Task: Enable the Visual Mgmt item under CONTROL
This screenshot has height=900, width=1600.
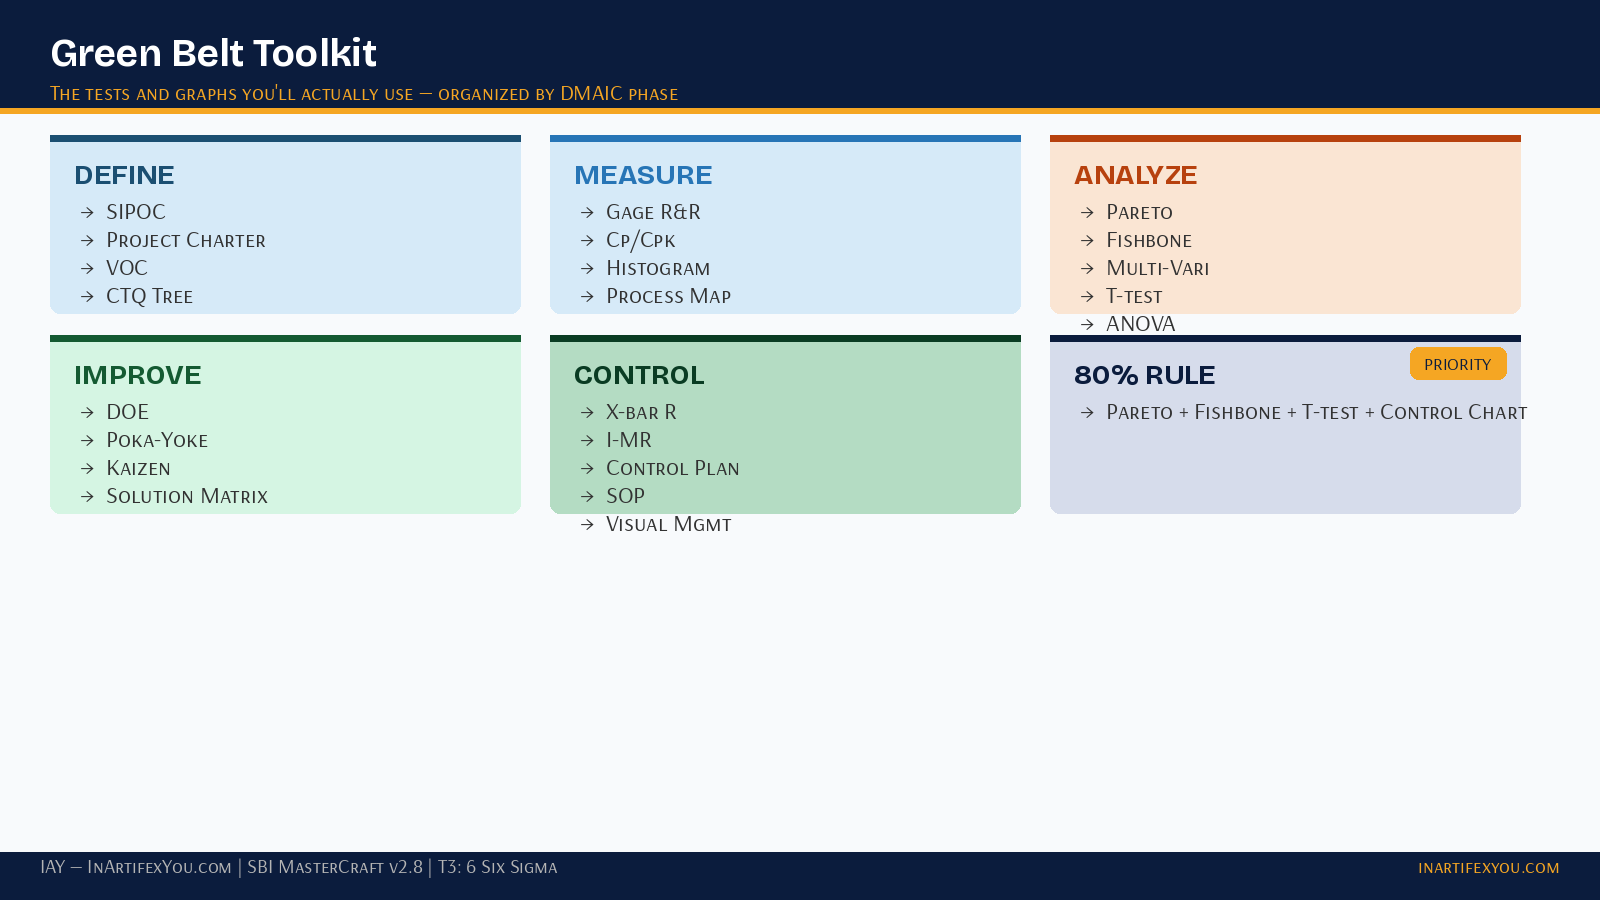Action: pyautogui.click(x=668, y=524)
